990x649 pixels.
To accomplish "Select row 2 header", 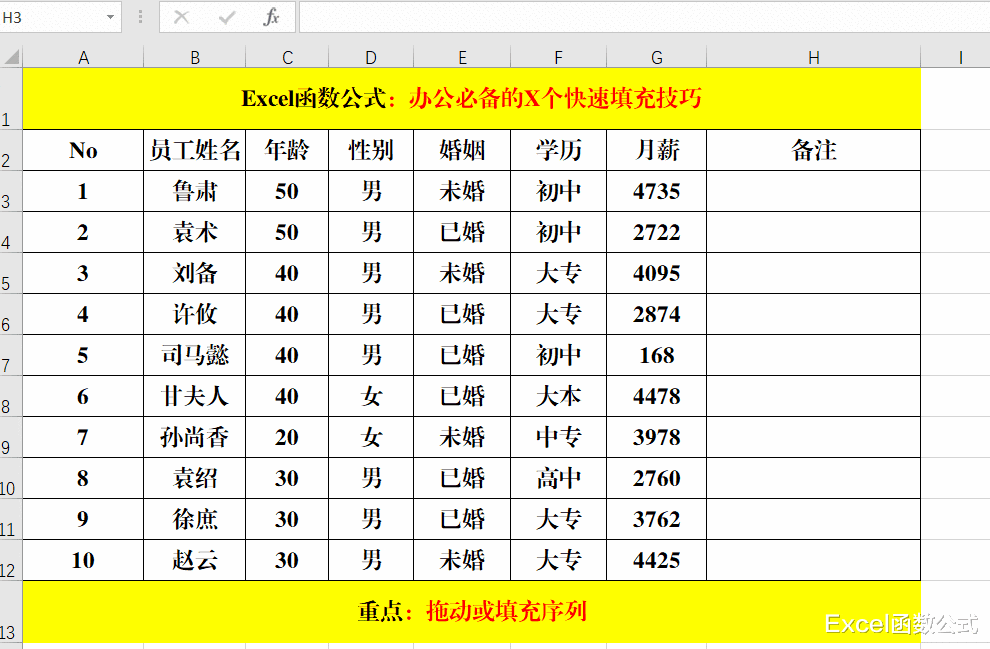I will (x=11, y=150).
